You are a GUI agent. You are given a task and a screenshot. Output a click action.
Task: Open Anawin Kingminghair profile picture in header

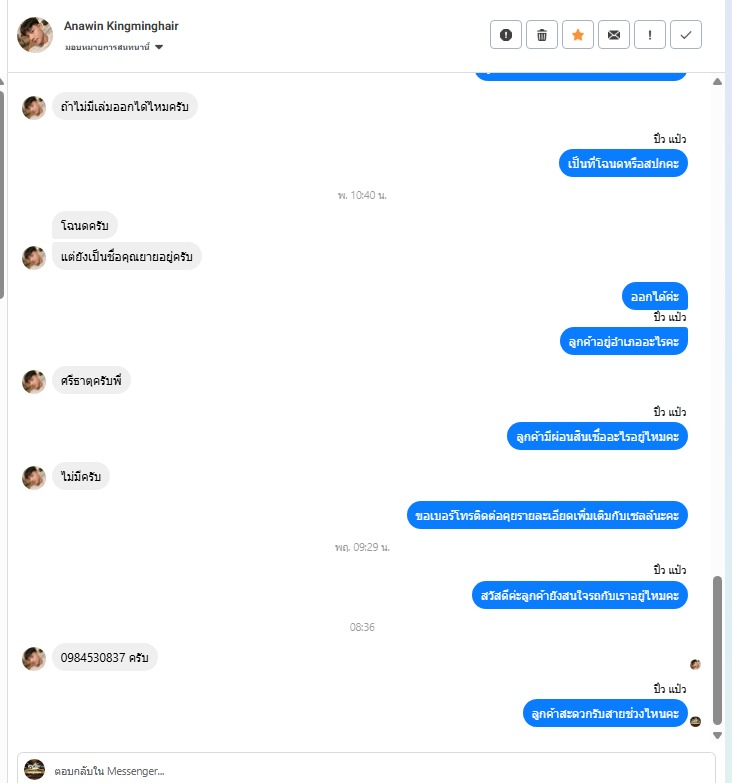pos(34,34)
